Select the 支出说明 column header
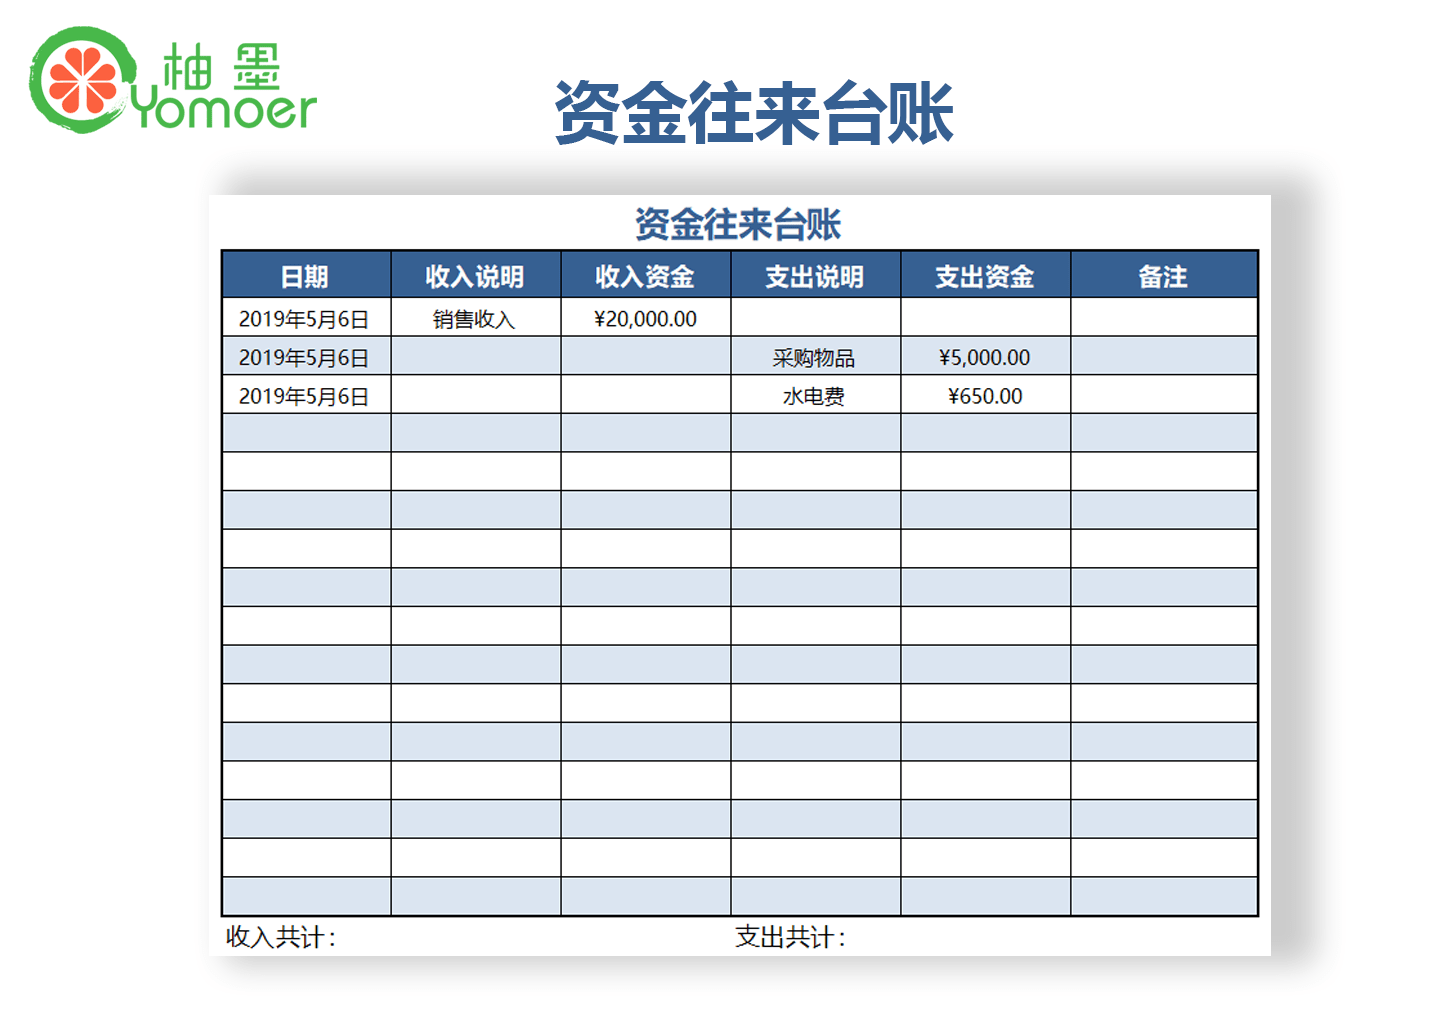The width and height of the screenshot is (1440, 1018). tap(816, 276)
